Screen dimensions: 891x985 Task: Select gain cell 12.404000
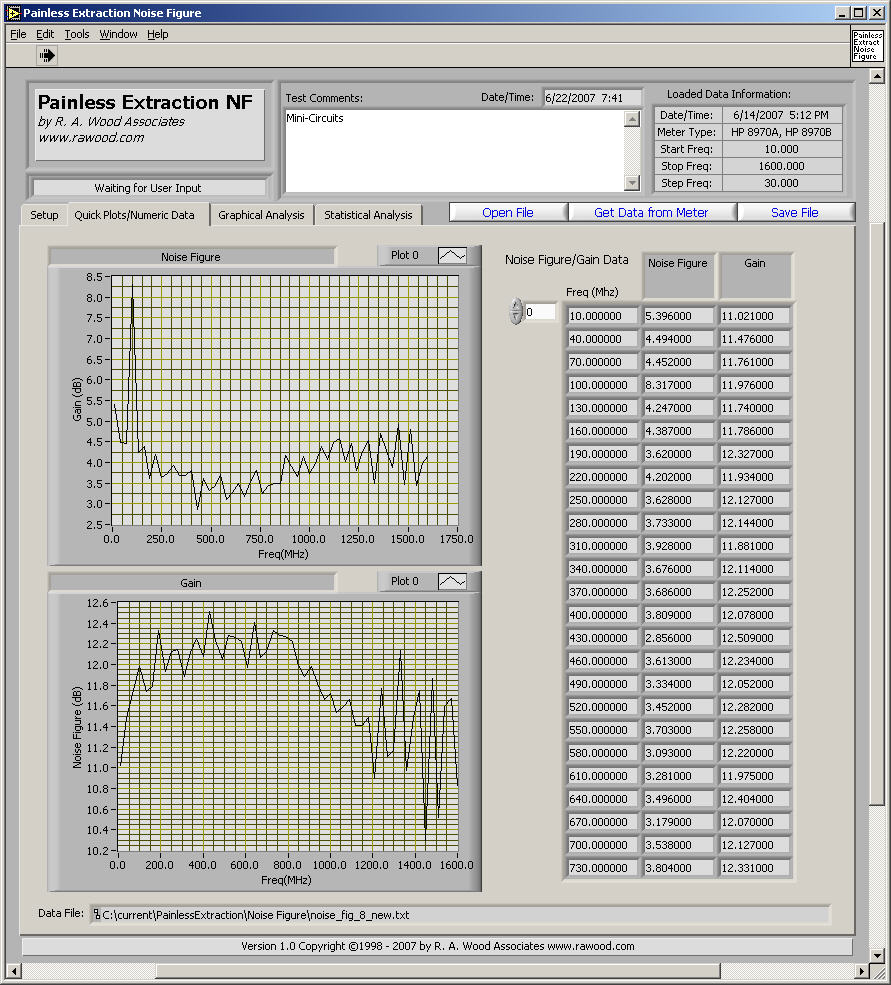755,798
